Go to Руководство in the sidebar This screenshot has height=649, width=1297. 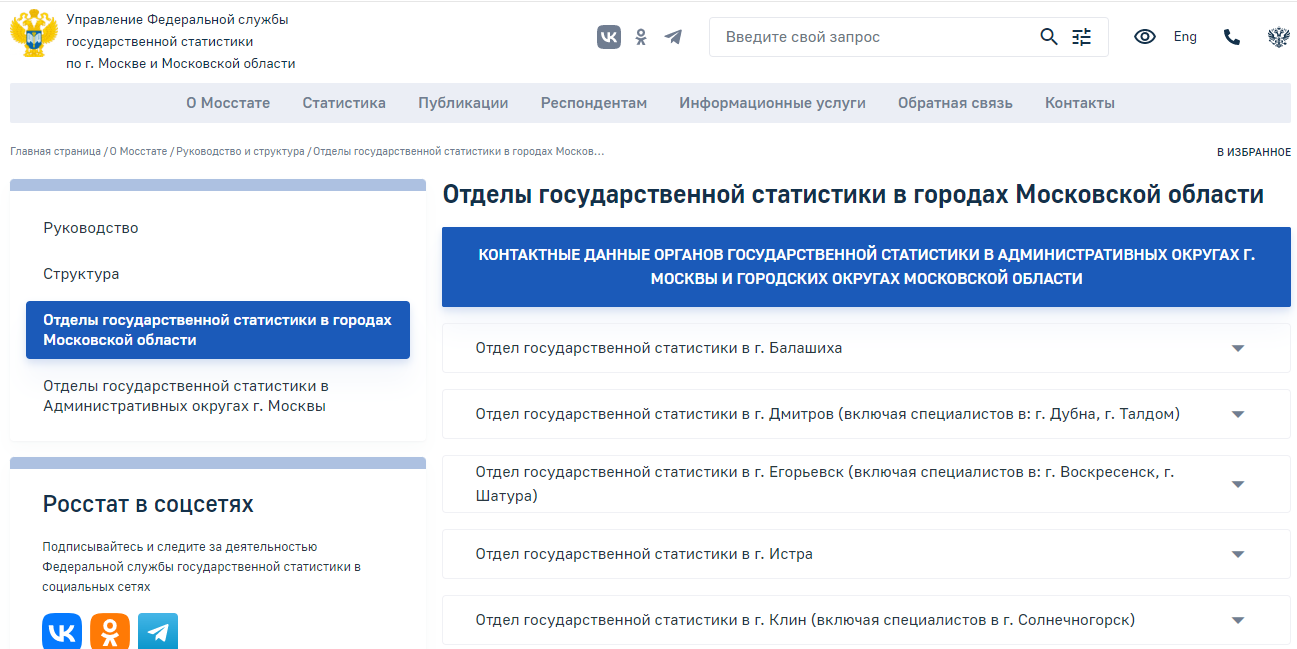tap(91, 228)
